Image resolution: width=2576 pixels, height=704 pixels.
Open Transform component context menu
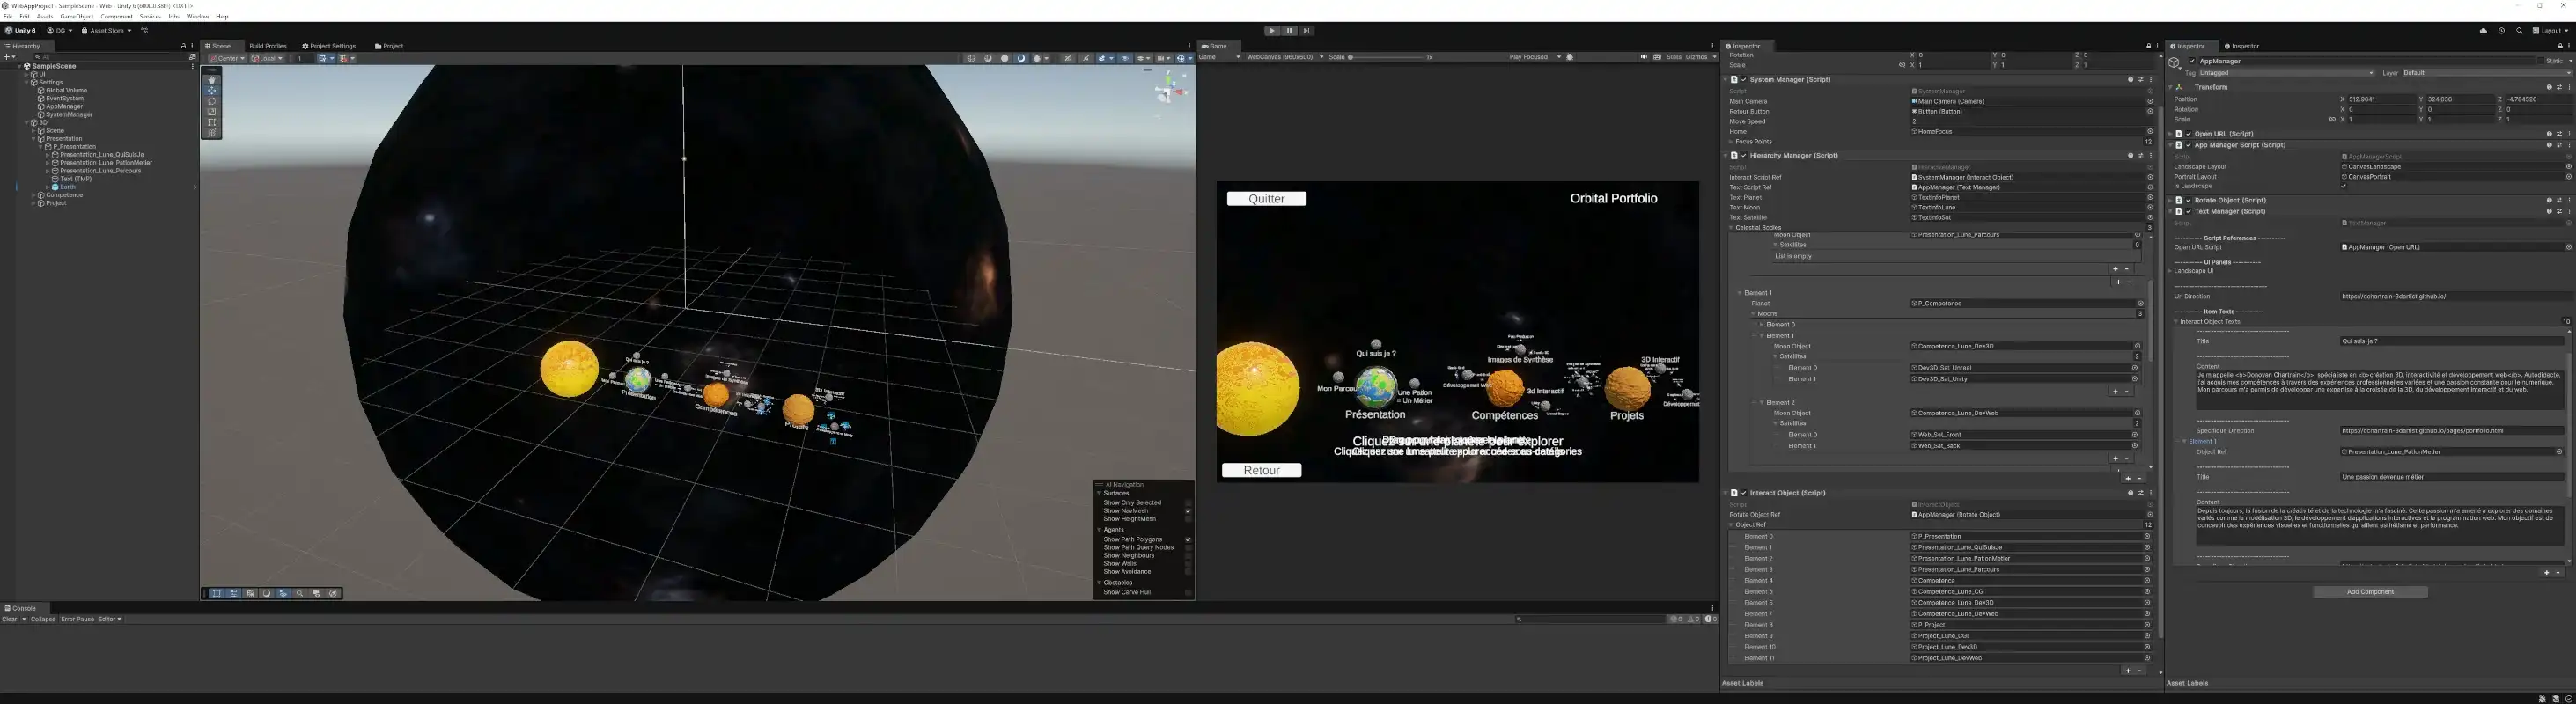[x=2568, y=87]
